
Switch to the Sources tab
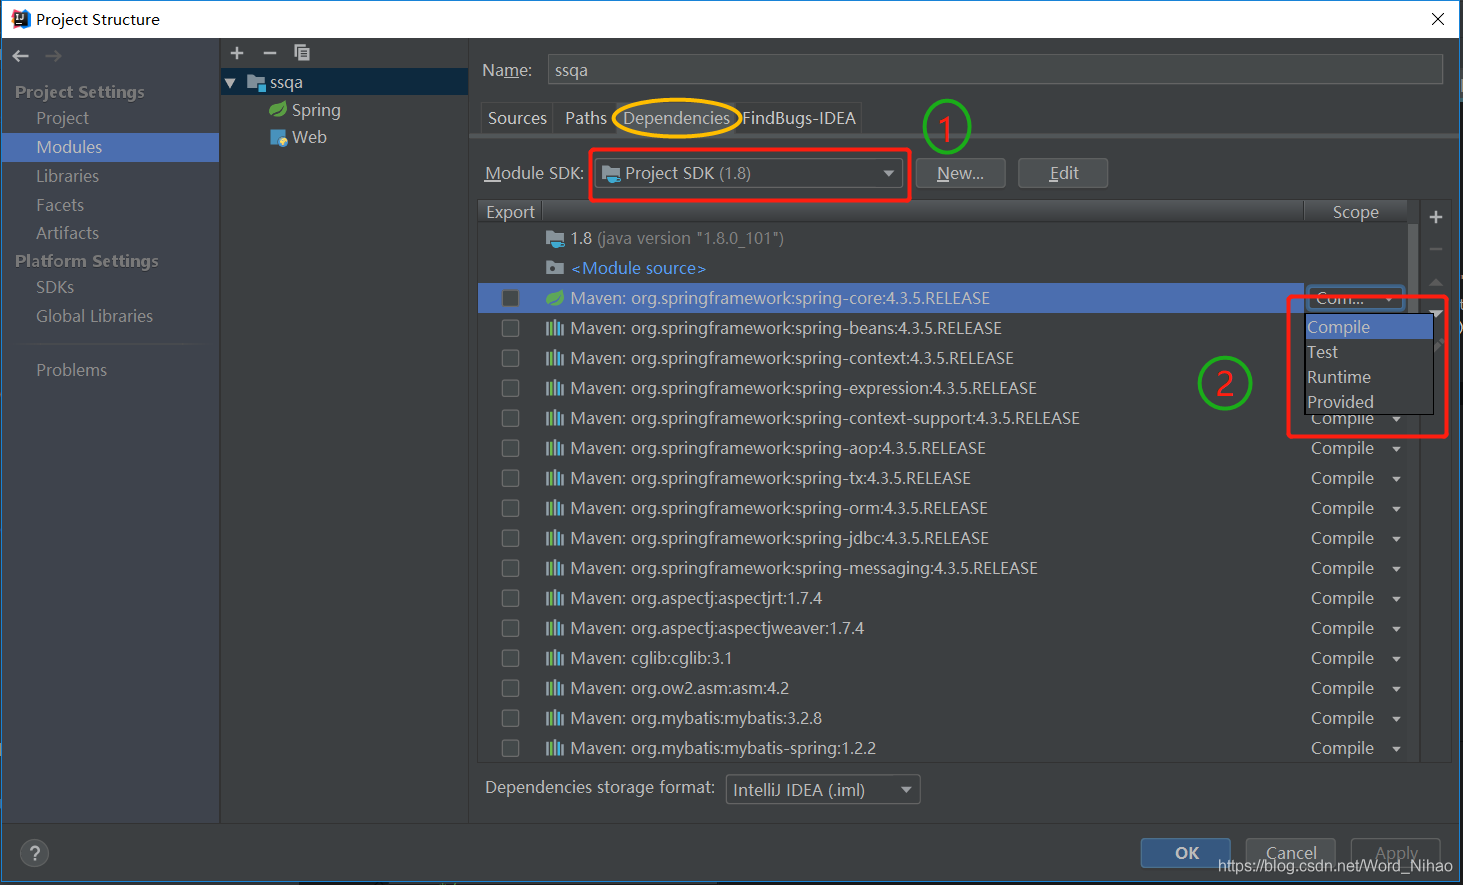(x=517, y=118)
